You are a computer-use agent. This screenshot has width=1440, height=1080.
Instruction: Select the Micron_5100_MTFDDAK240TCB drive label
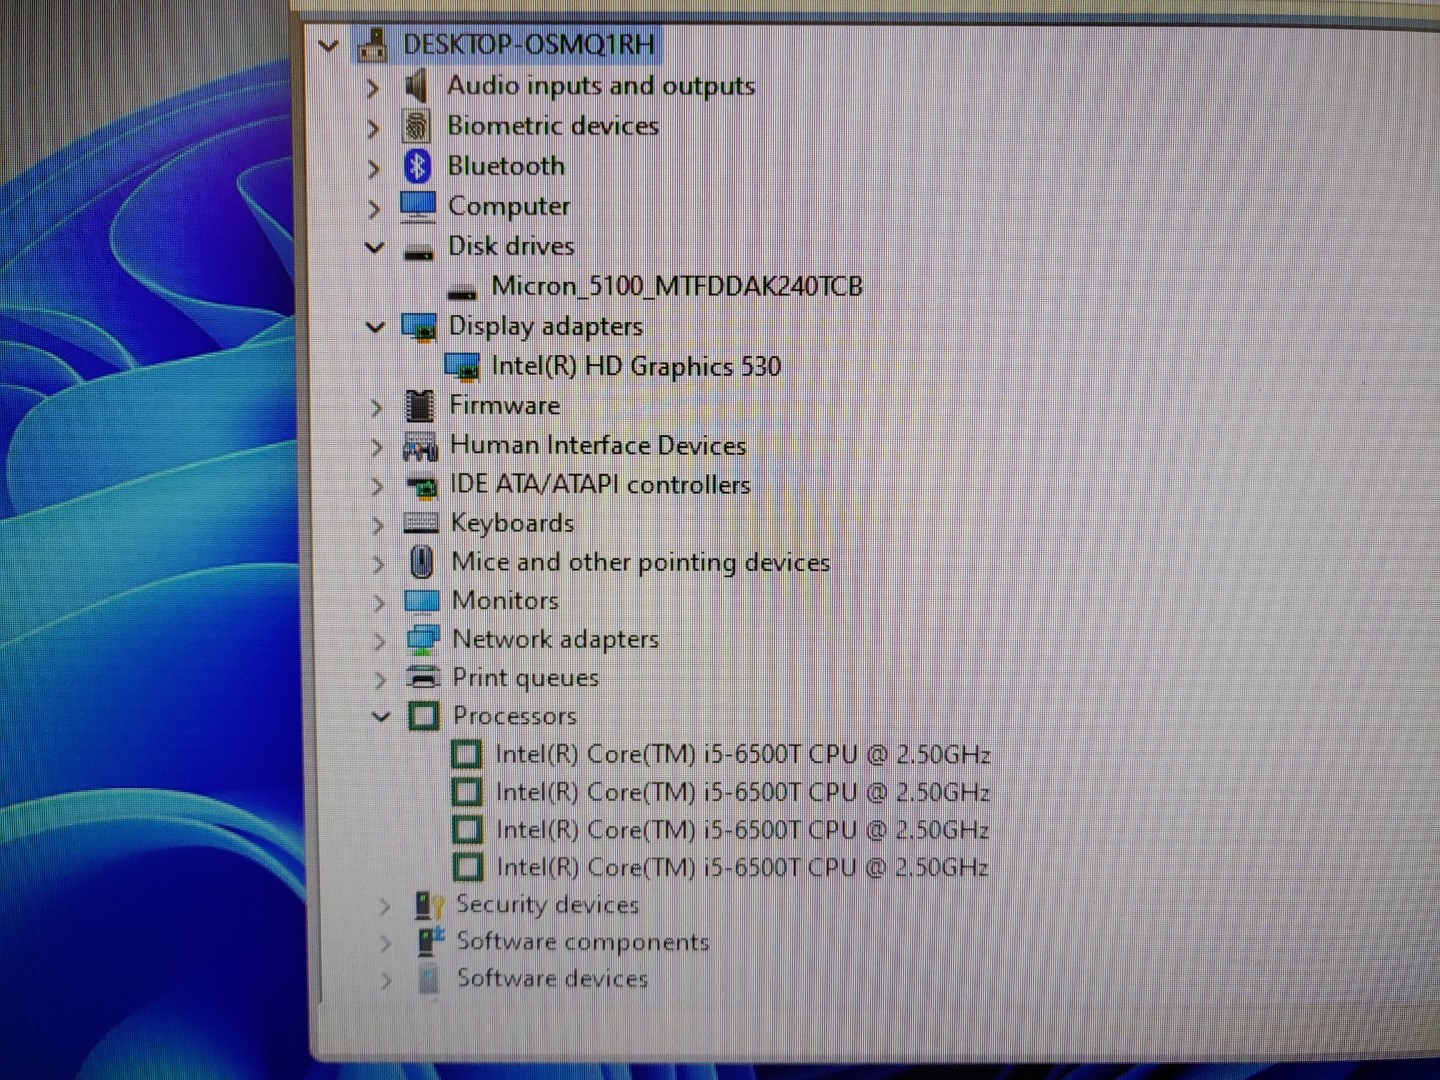(x=677, y=287)
